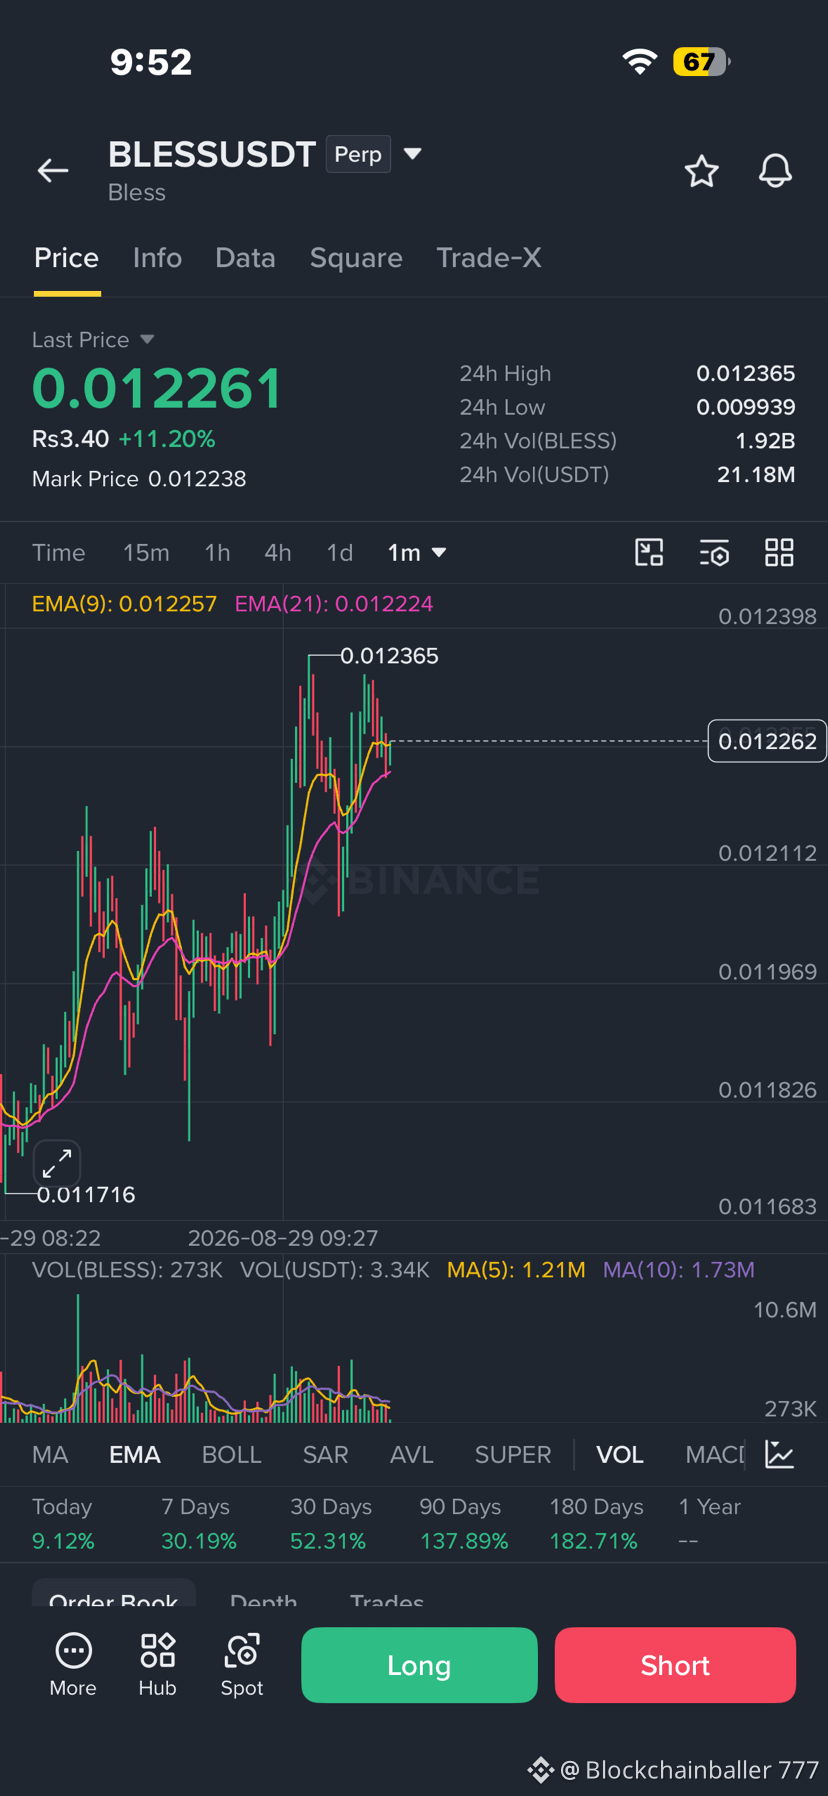This screenshot has height=1796, width=828.
Task: Tap the 180 Days 182.71% performance
Action: 596,1524
